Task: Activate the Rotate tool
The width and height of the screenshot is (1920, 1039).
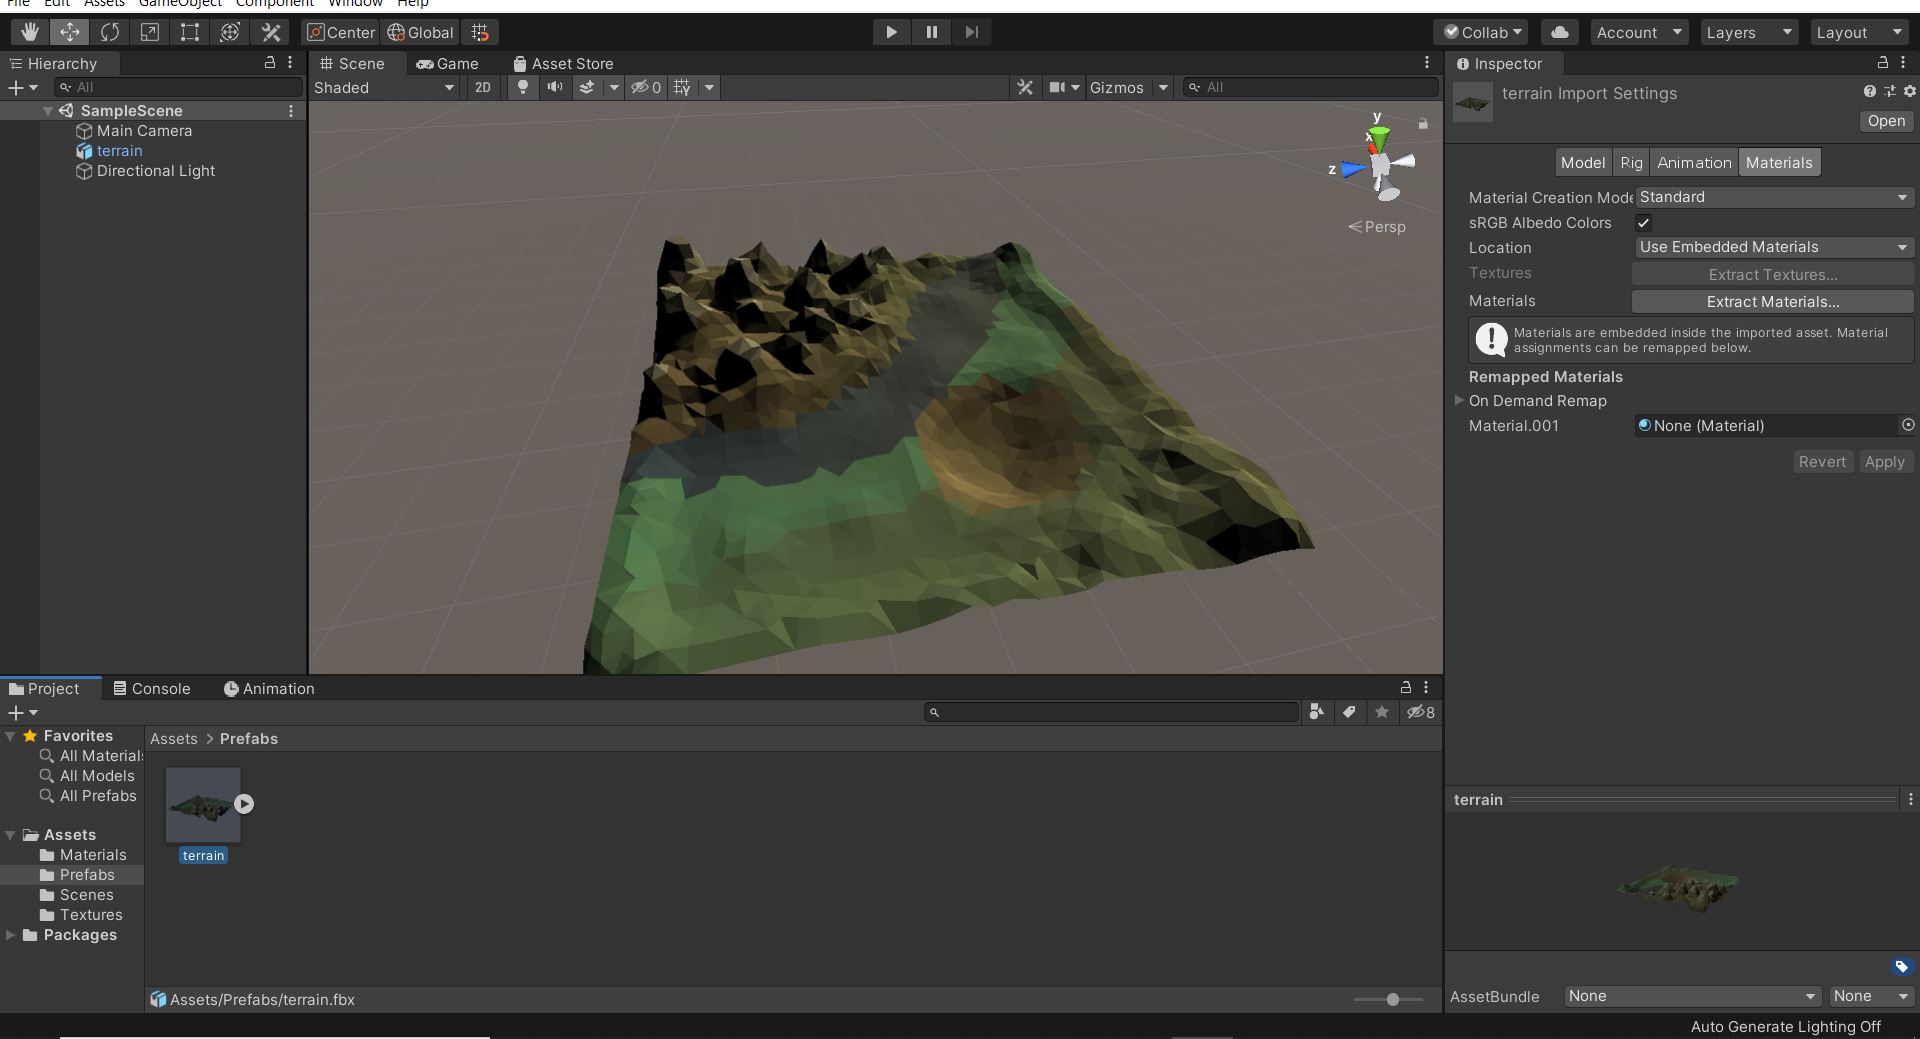Action: click(x=109, y=31)
